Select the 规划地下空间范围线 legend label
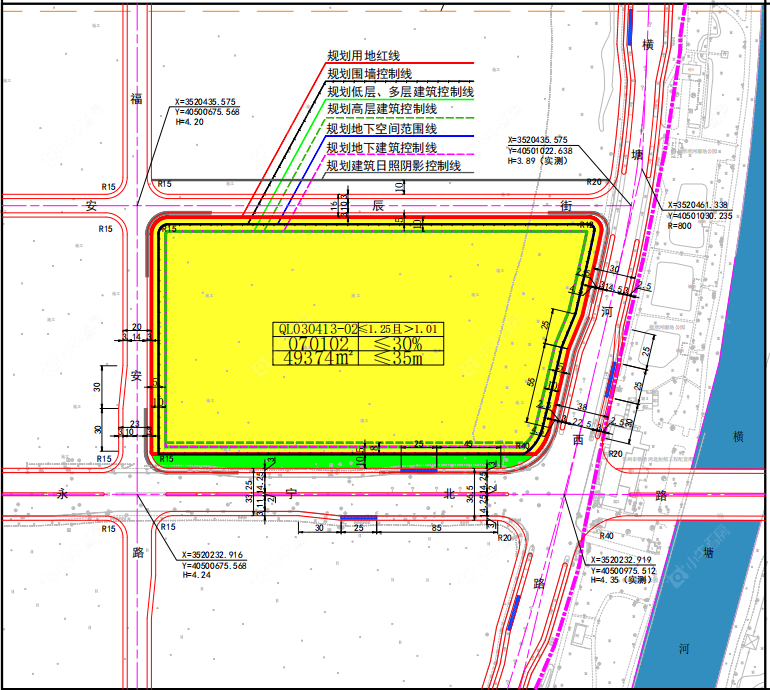The height and width of the screenshot is (690, 770). click(x=381, y=129)
